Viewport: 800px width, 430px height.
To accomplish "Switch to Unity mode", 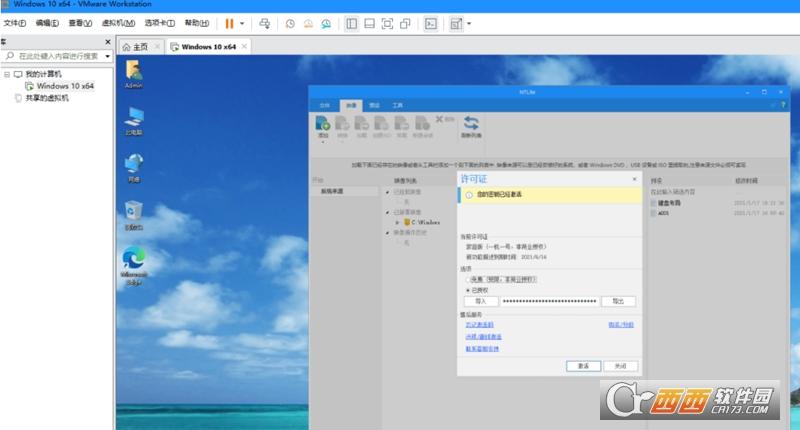I will pyautogui.click(x=405, y=23).
